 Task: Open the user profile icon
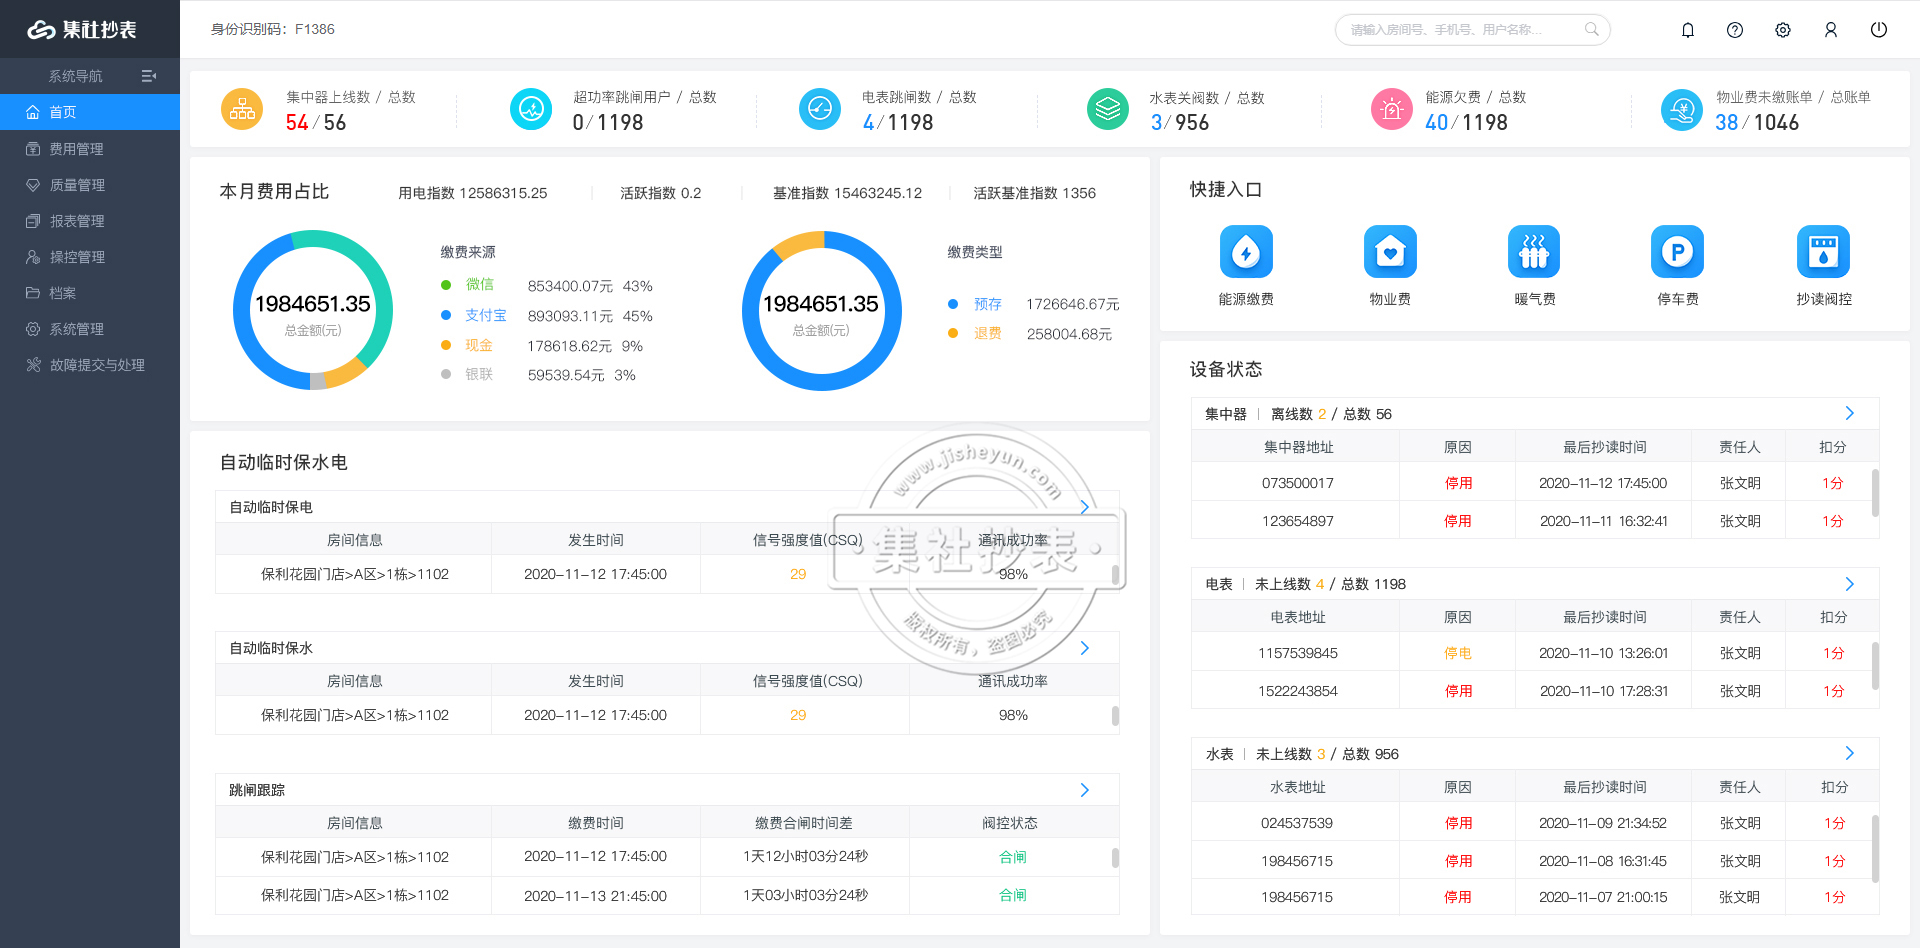point(1830,30)
